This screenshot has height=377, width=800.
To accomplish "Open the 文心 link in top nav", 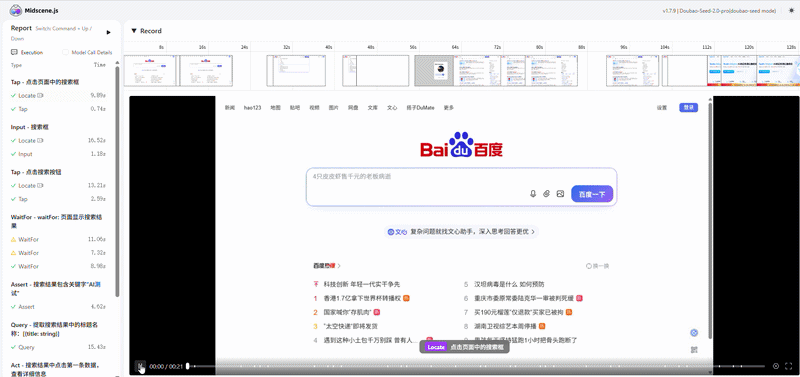I will pyautogui.click(x=392, y=108).
